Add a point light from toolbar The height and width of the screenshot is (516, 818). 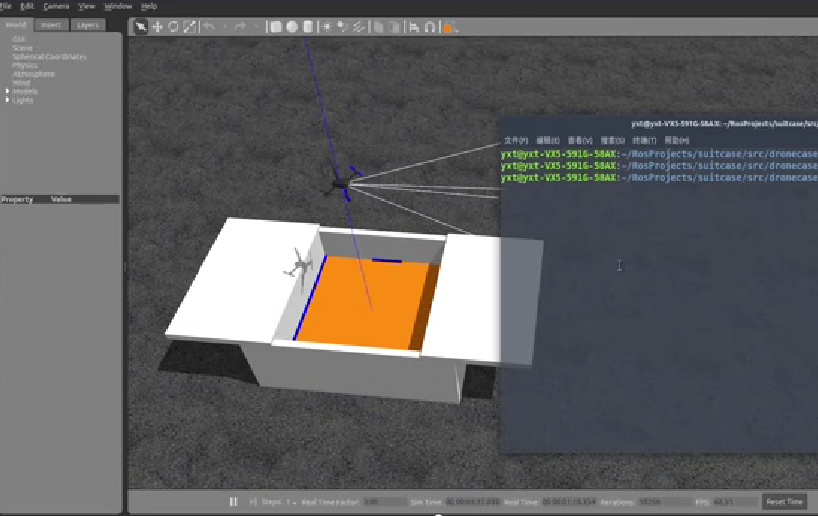327,27
